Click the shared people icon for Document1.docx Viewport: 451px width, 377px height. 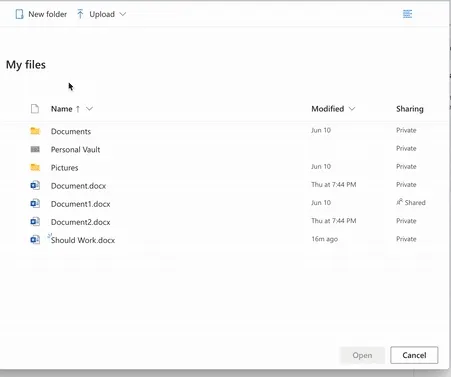coord(400,202)
